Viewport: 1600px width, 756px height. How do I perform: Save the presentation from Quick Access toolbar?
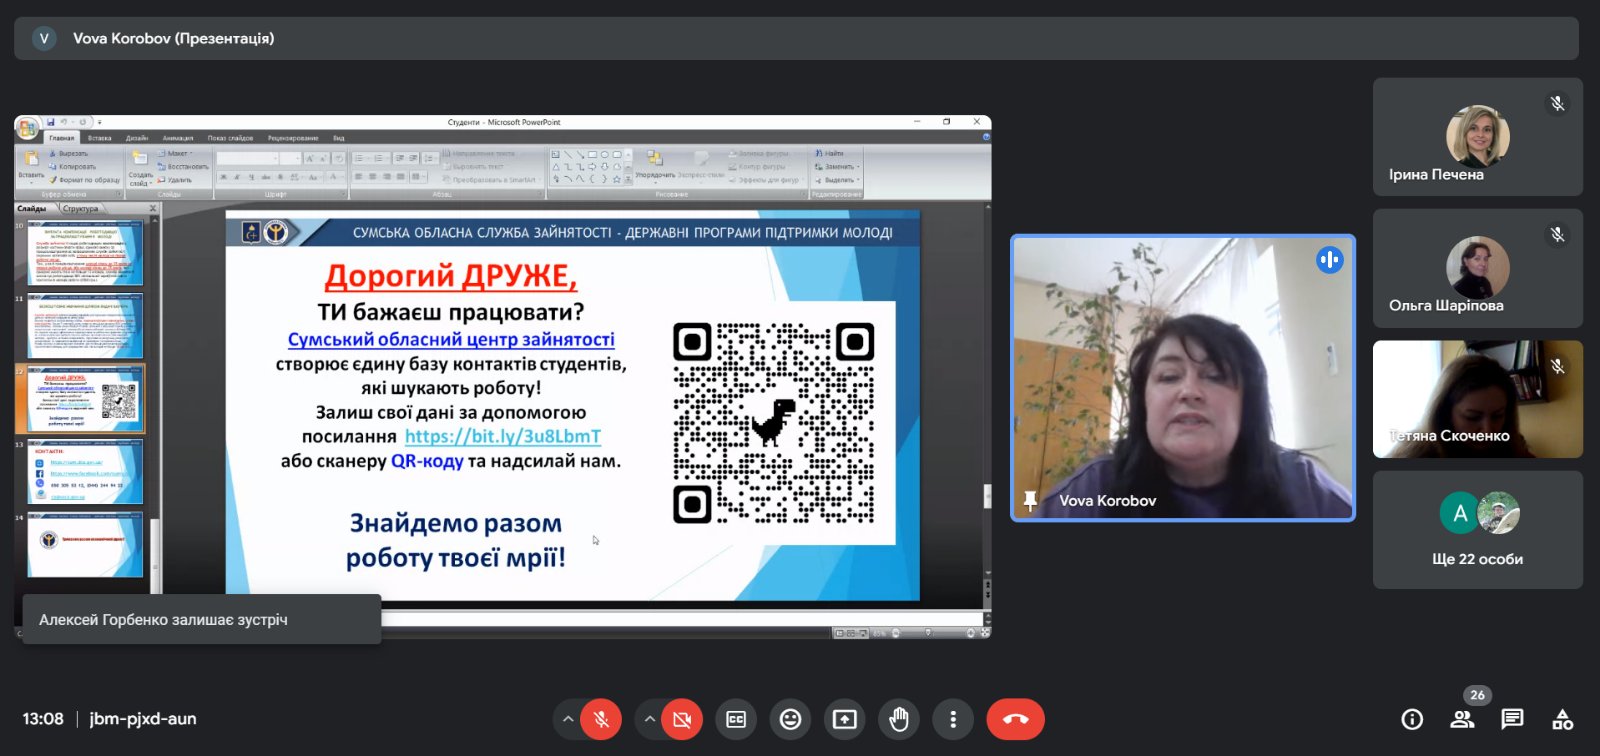click(x=50, y=122)
